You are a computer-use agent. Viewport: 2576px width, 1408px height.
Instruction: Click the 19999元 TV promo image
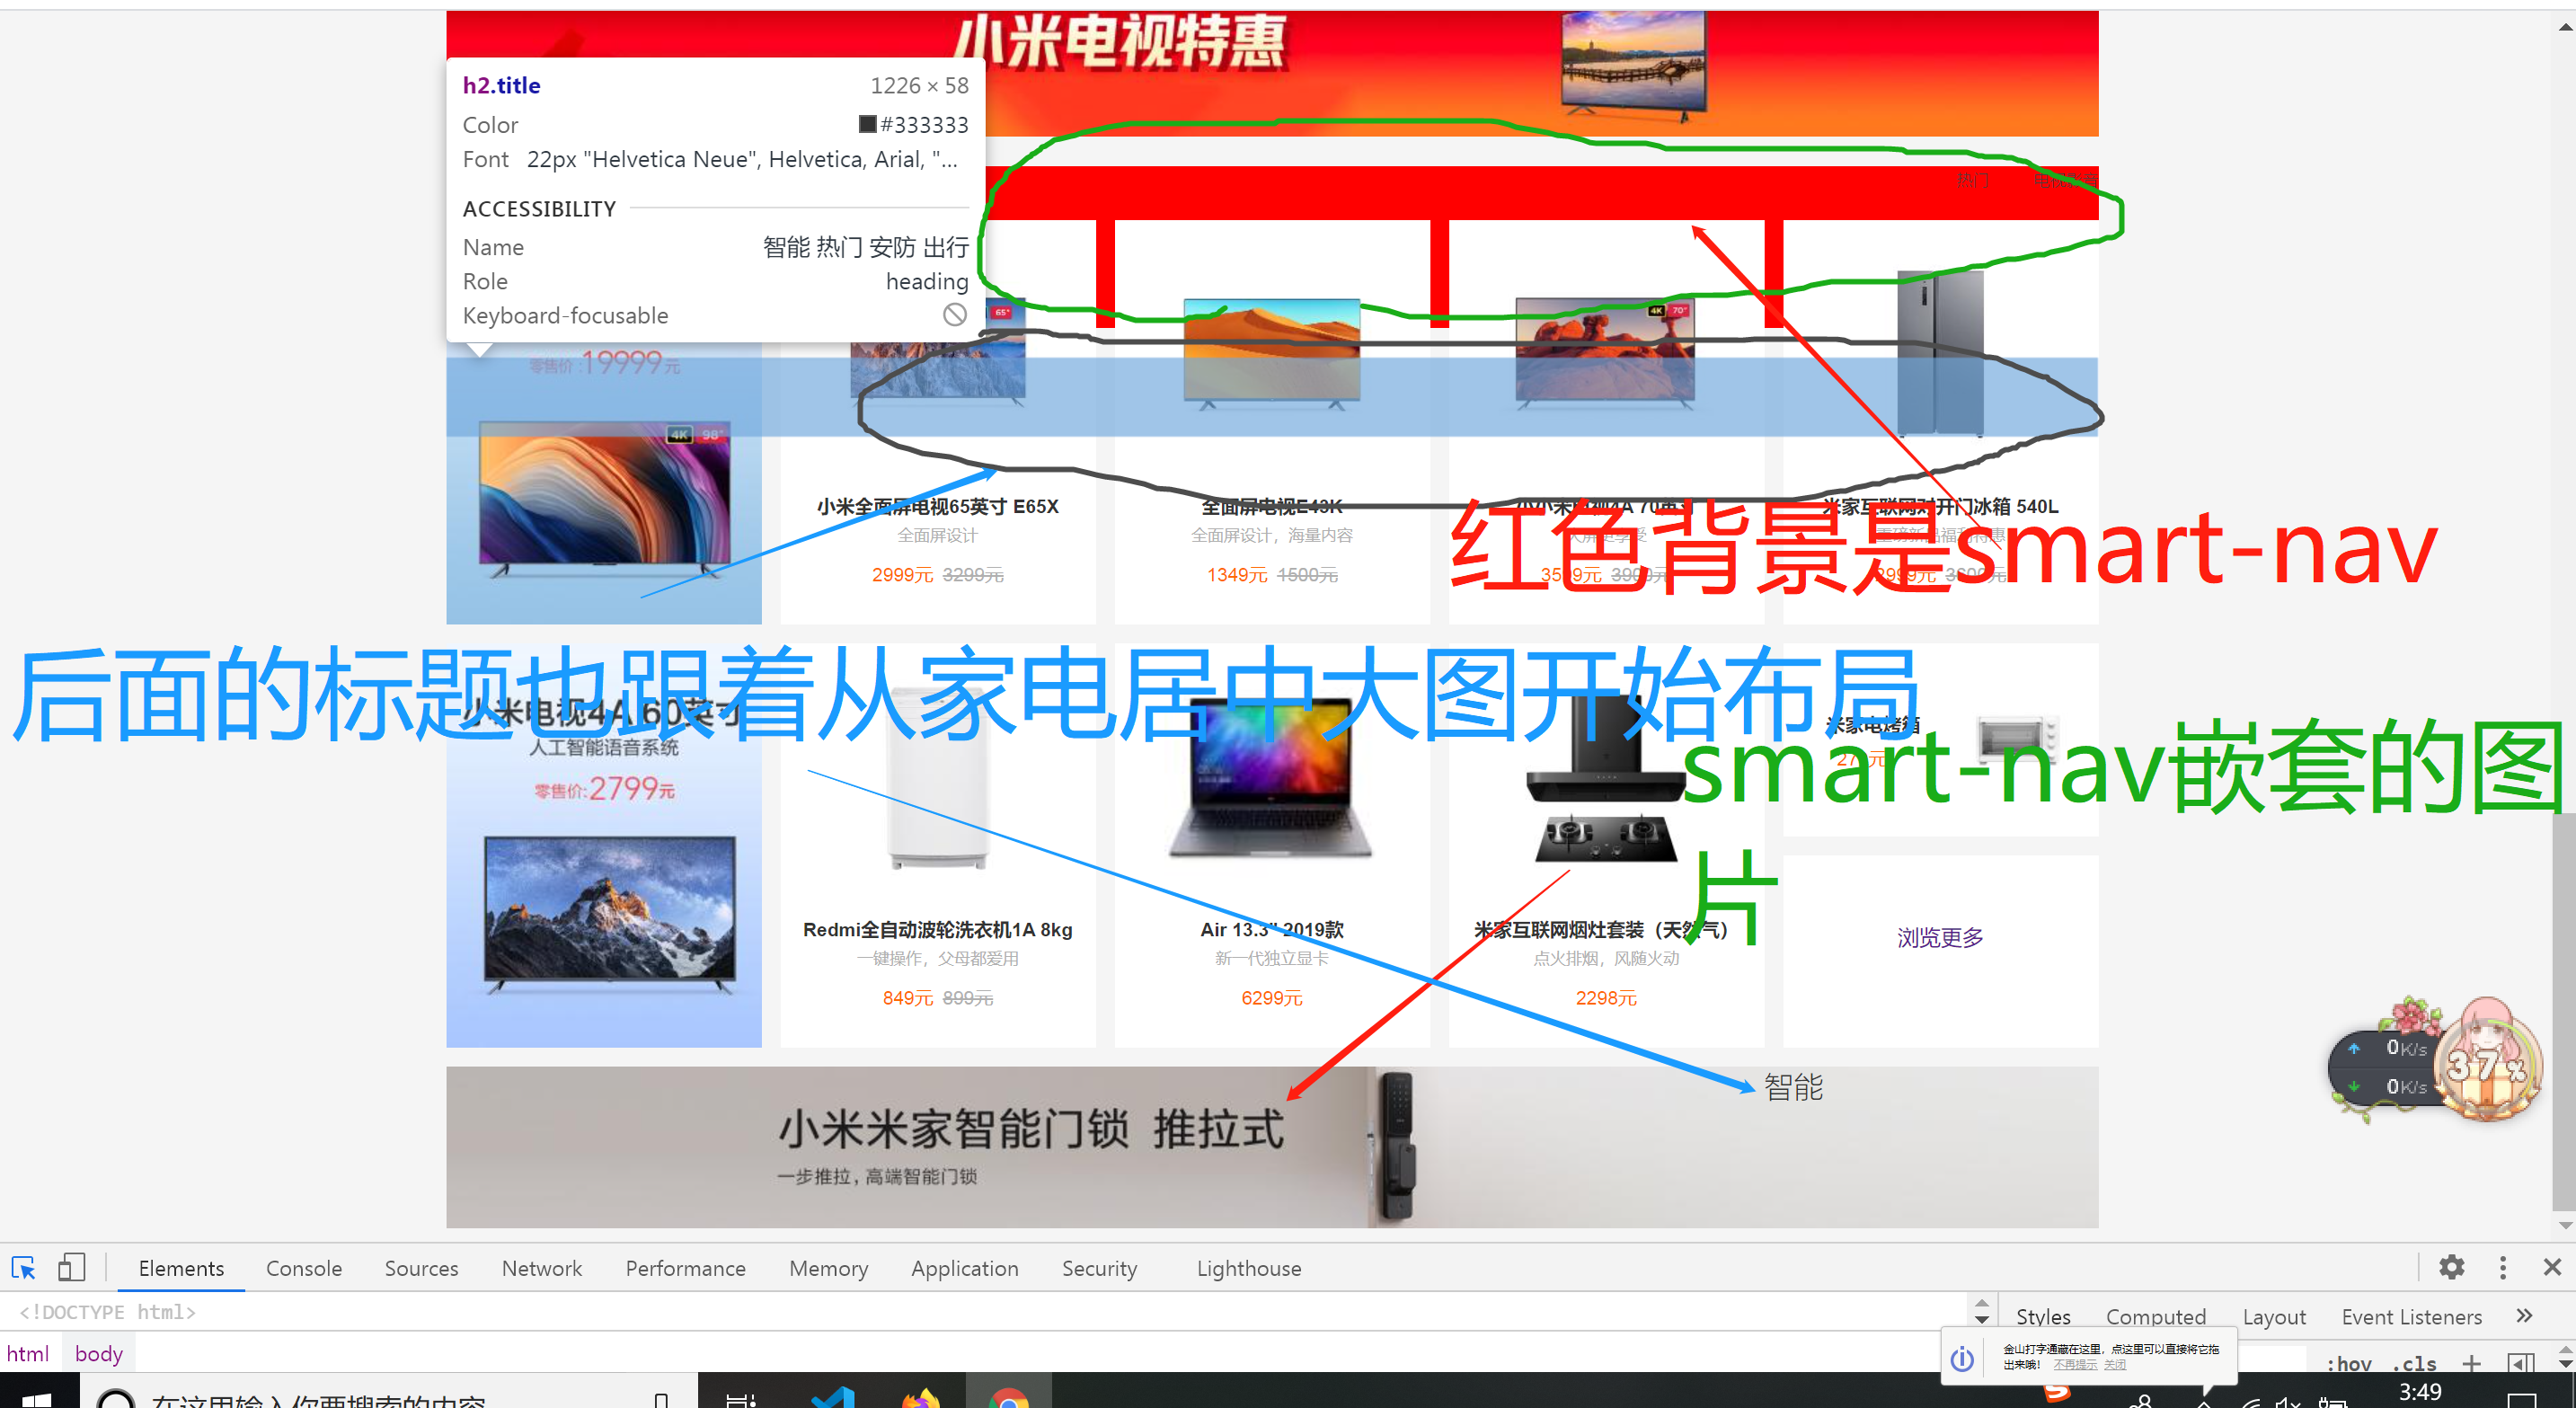point(604,483)
